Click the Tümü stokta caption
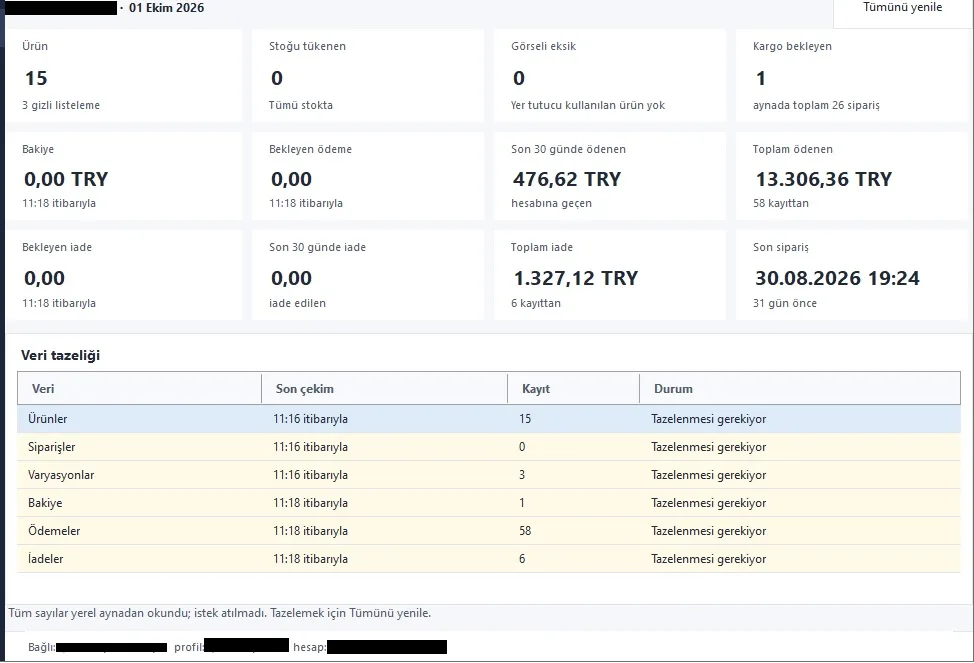 pyautogui.click(x=301, y=105)
